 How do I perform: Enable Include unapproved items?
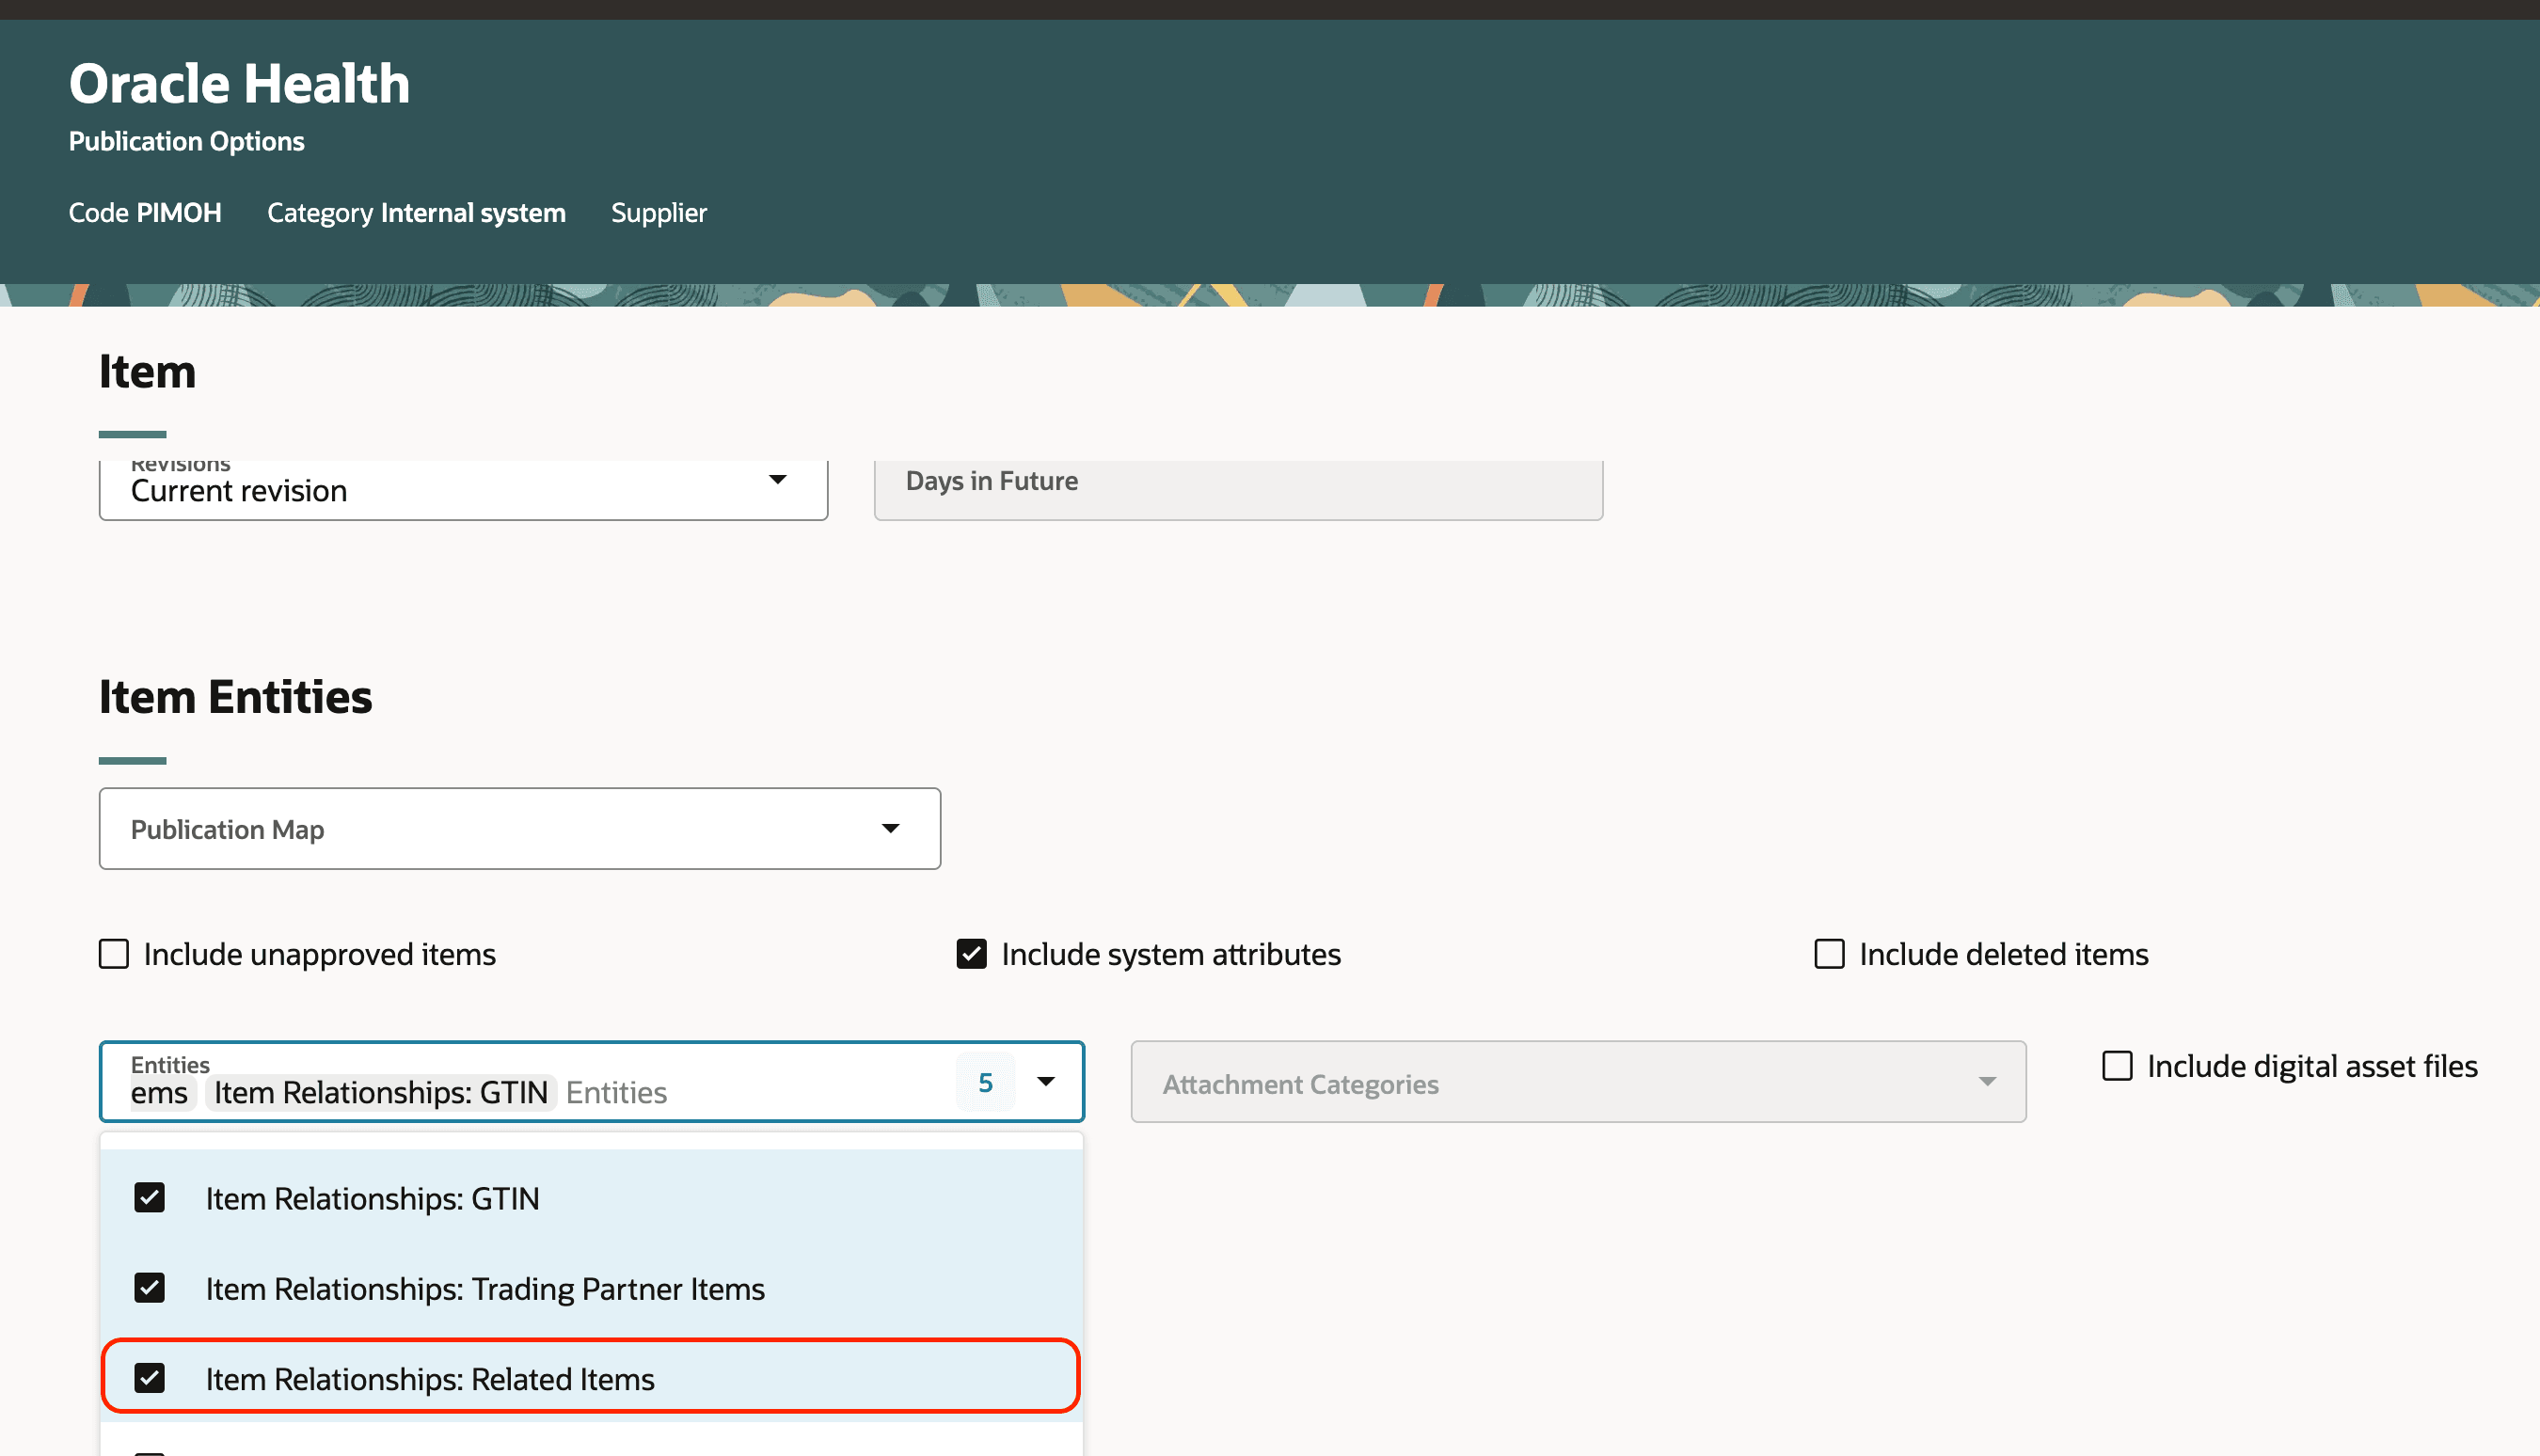(112, 954)
